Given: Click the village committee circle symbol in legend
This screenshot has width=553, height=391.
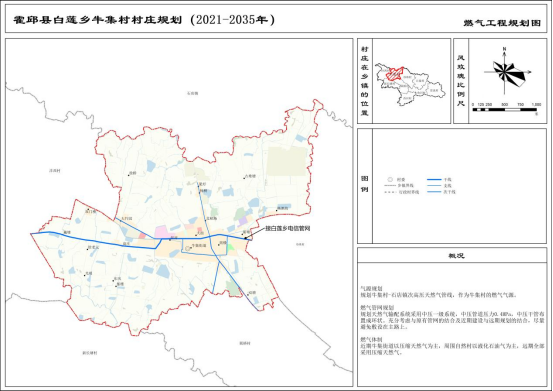Looking at the screenshot, I should coord(390,179).
